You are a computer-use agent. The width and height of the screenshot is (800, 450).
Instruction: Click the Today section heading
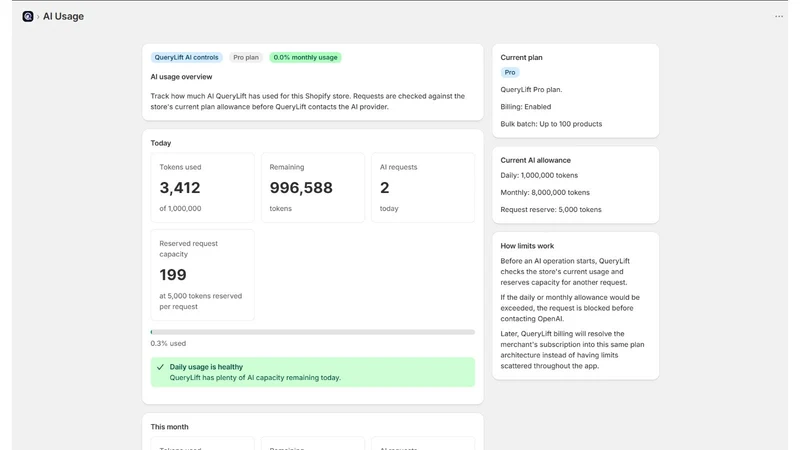click(161, 143)
